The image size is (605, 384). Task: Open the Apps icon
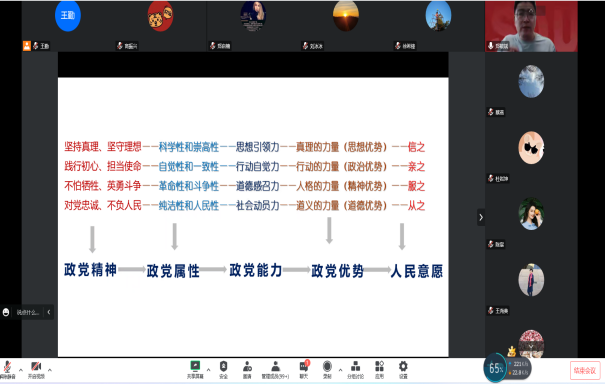pos(380,369)
